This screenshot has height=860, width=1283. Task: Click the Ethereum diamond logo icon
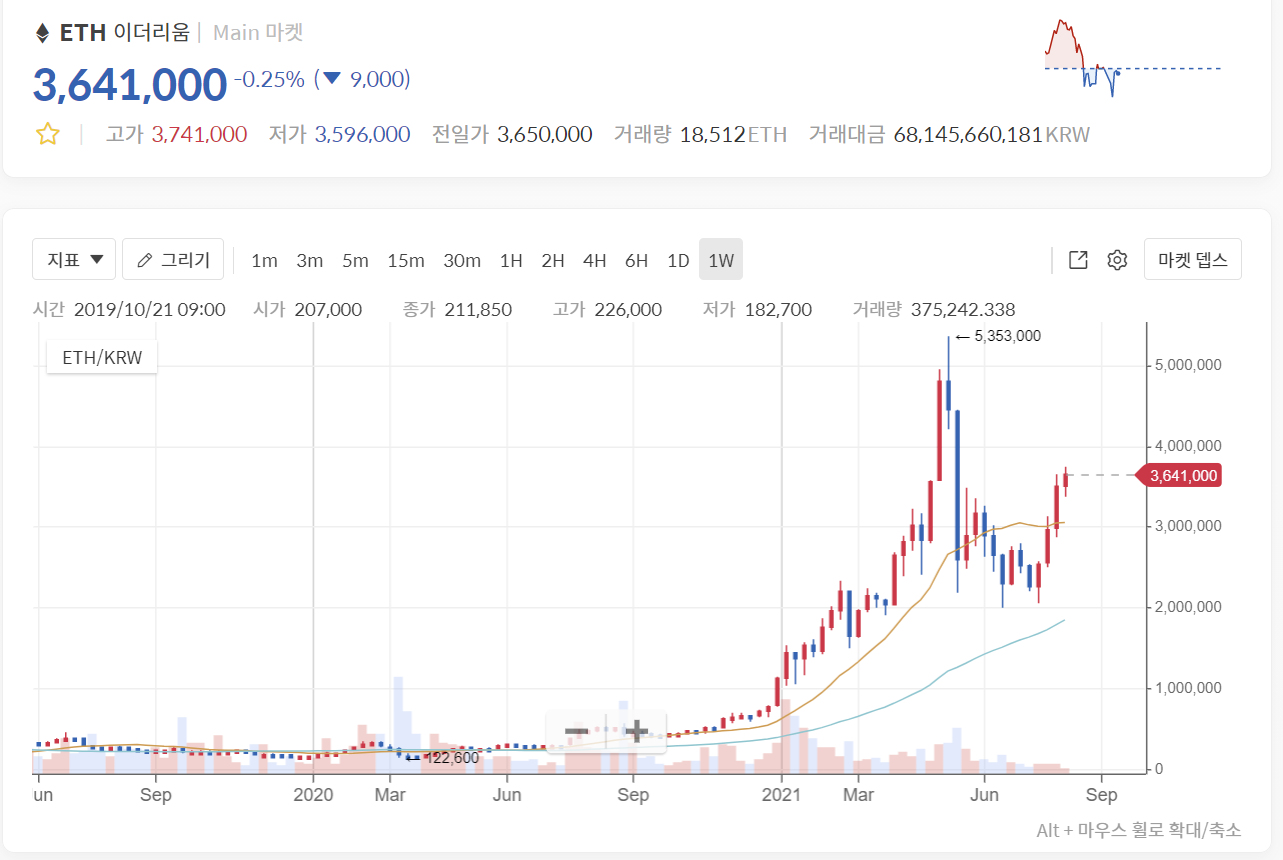point(42,33)
